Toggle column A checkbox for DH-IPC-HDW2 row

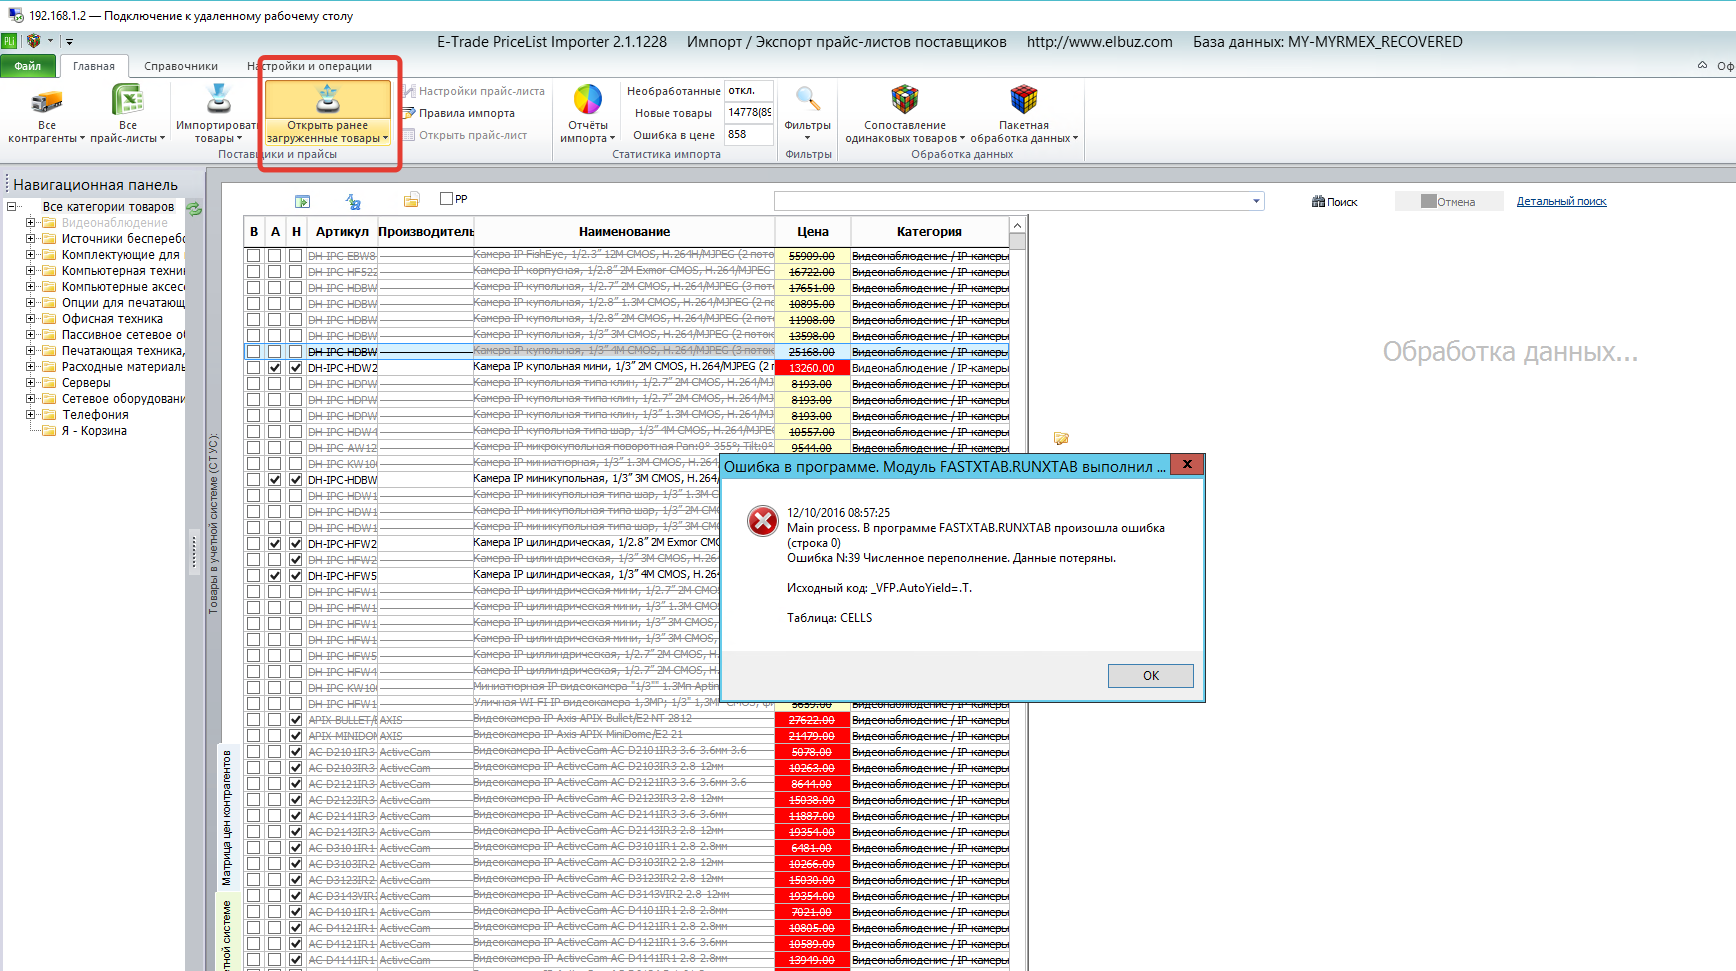click(275, 368)
